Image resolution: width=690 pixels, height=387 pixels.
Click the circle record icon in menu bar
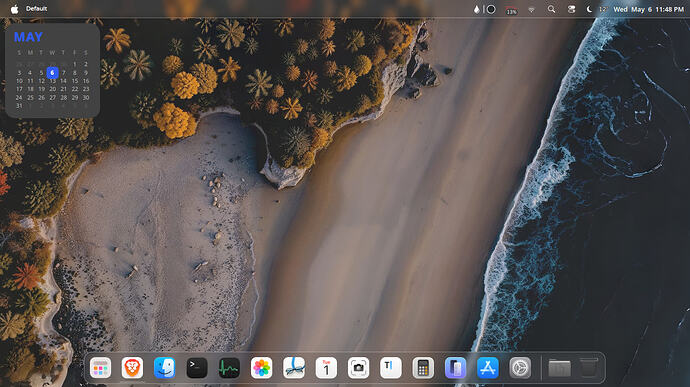tap(491, 9)
